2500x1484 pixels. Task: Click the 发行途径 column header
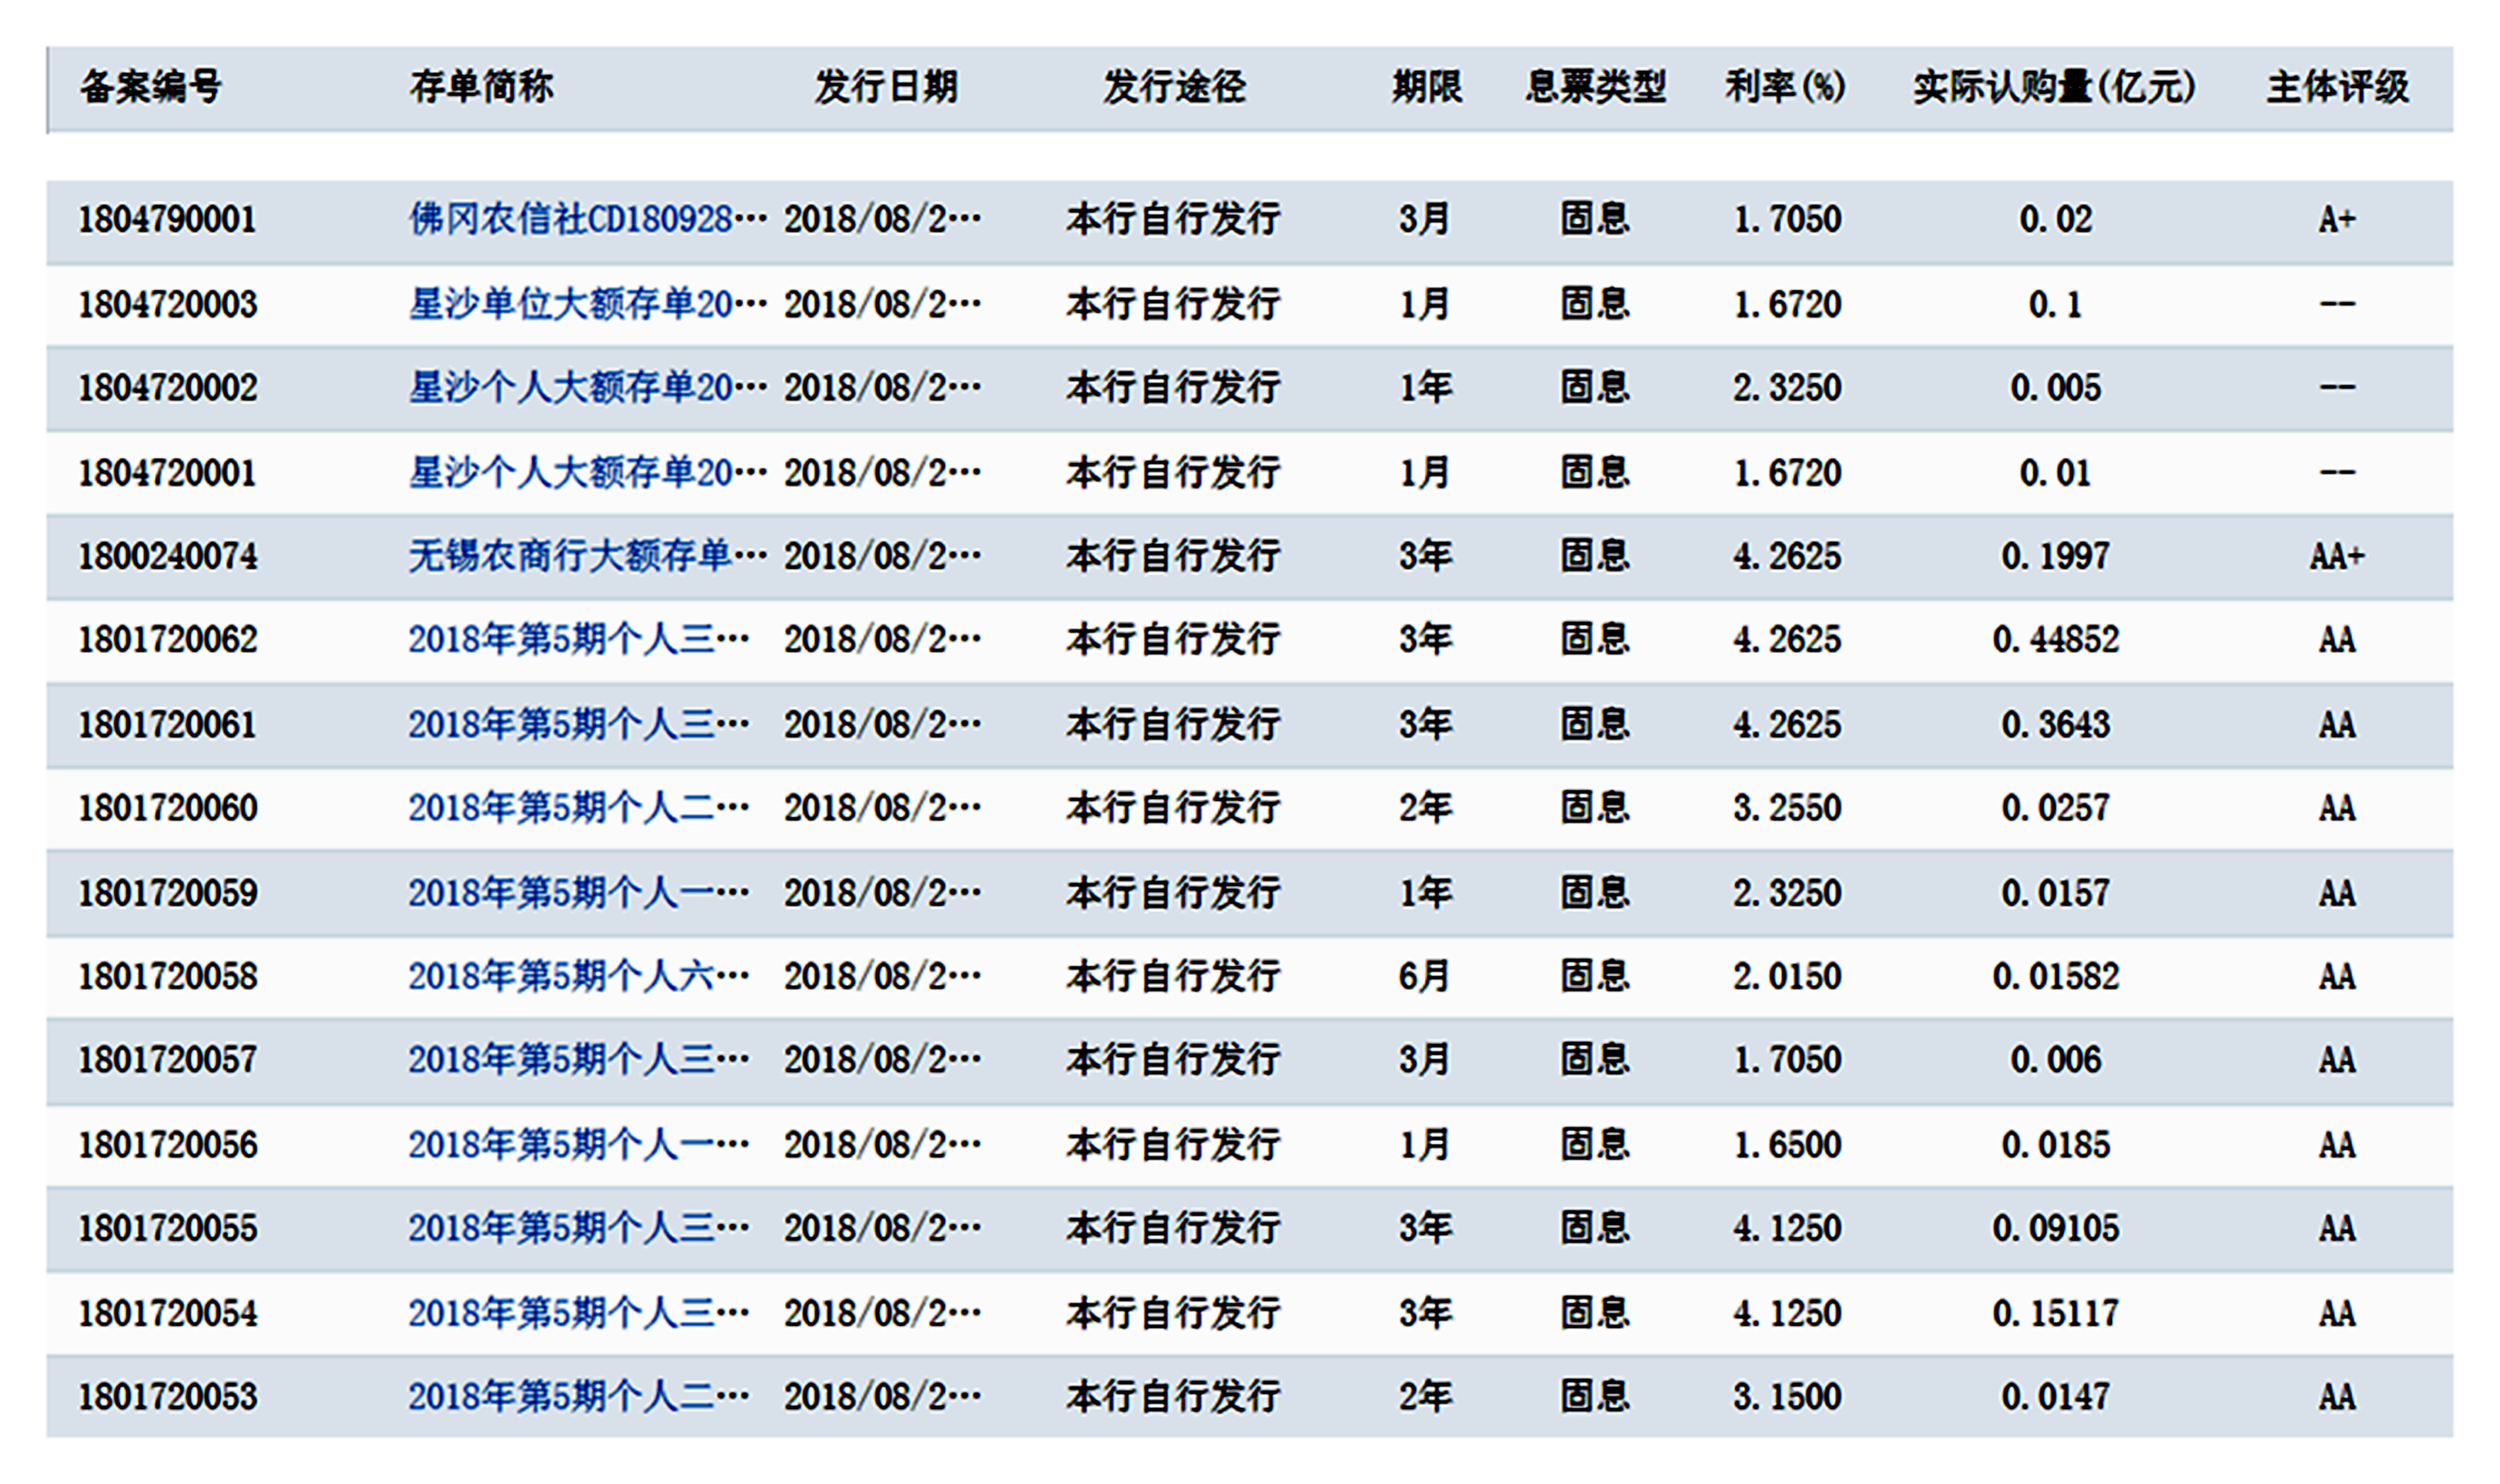1175,87
